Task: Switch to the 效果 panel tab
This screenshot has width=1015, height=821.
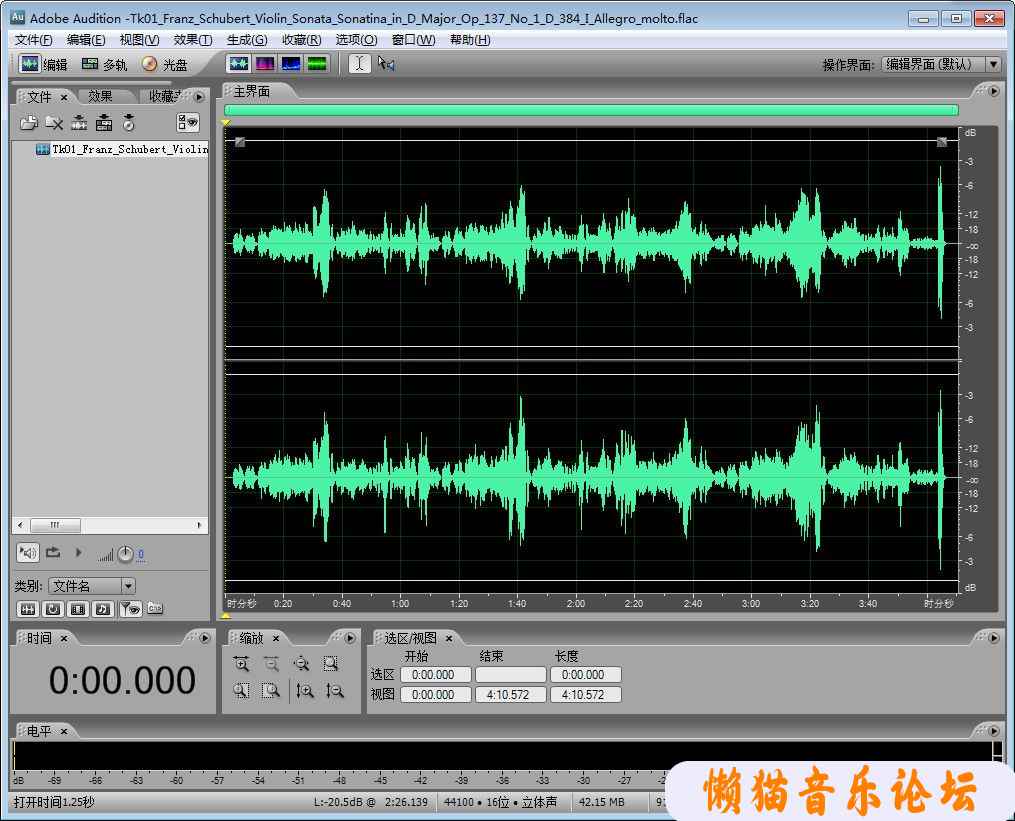Action: 100,96
